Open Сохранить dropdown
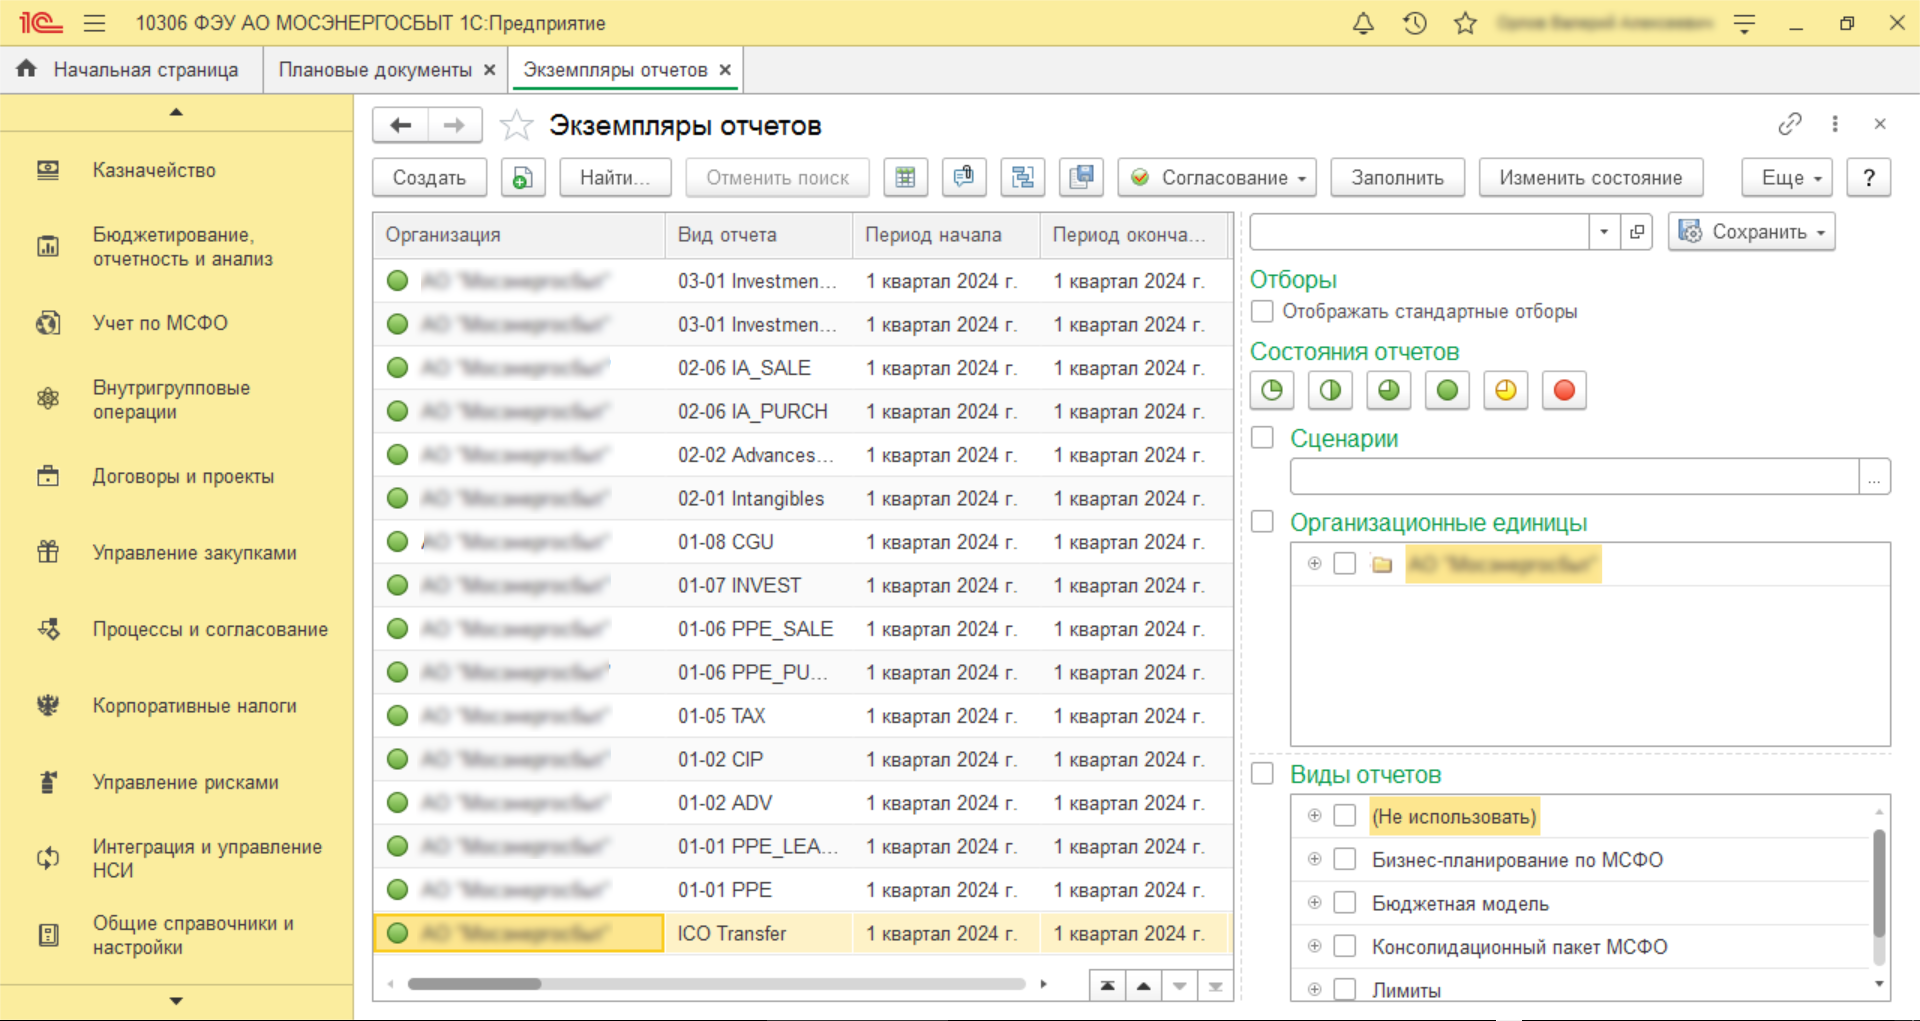The width and height of the screenshot is (1920, 1021). click(x=1751, y=232)
